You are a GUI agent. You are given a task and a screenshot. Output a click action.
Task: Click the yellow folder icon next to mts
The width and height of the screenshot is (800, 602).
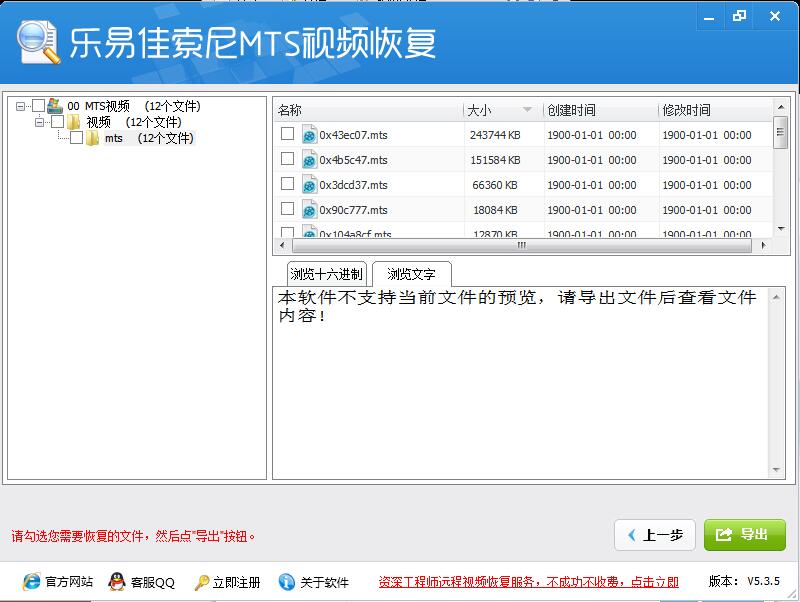tap(92, 138)
